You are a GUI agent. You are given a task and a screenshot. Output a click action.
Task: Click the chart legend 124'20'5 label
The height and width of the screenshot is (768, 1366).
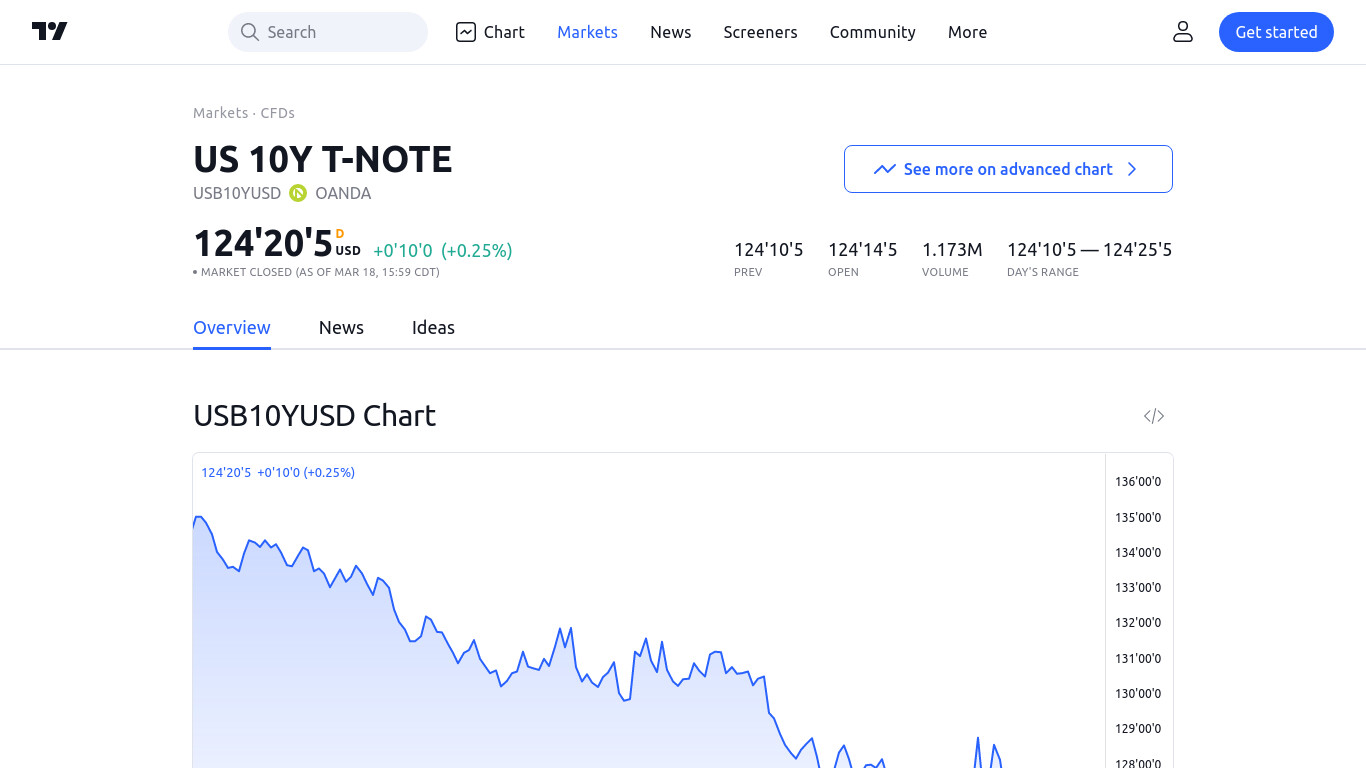coord(226,472)
